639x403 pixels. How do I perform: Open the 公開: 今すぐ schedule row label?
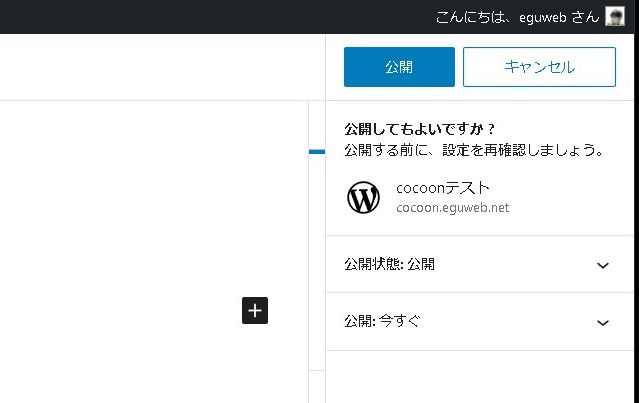382,322
